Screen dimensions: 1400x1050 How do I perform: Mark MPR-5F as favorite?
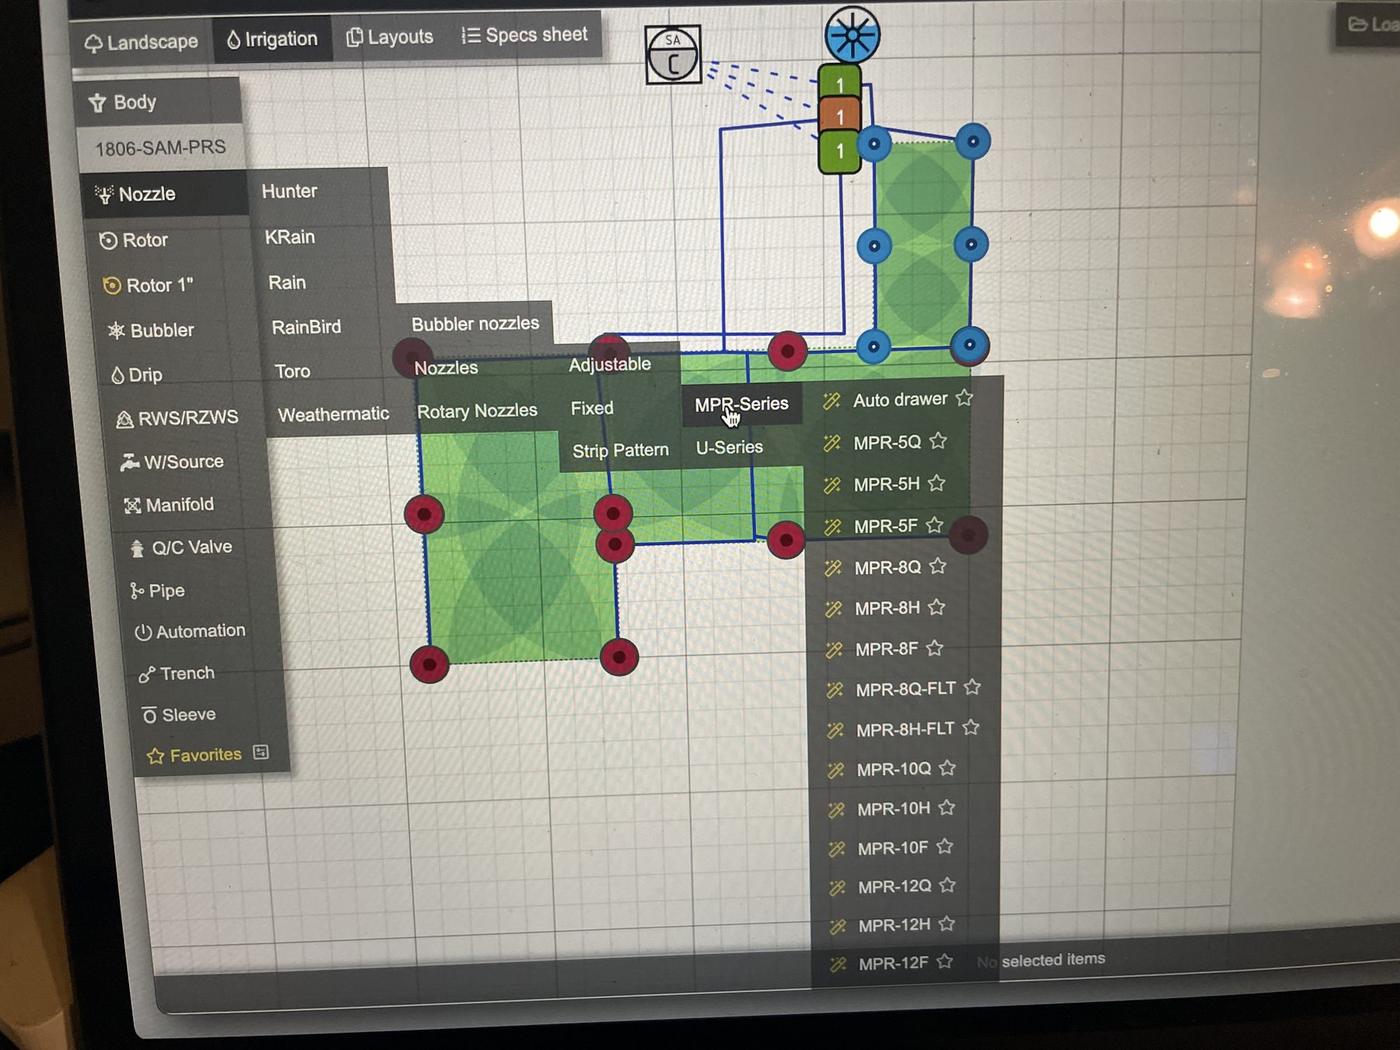935,525
